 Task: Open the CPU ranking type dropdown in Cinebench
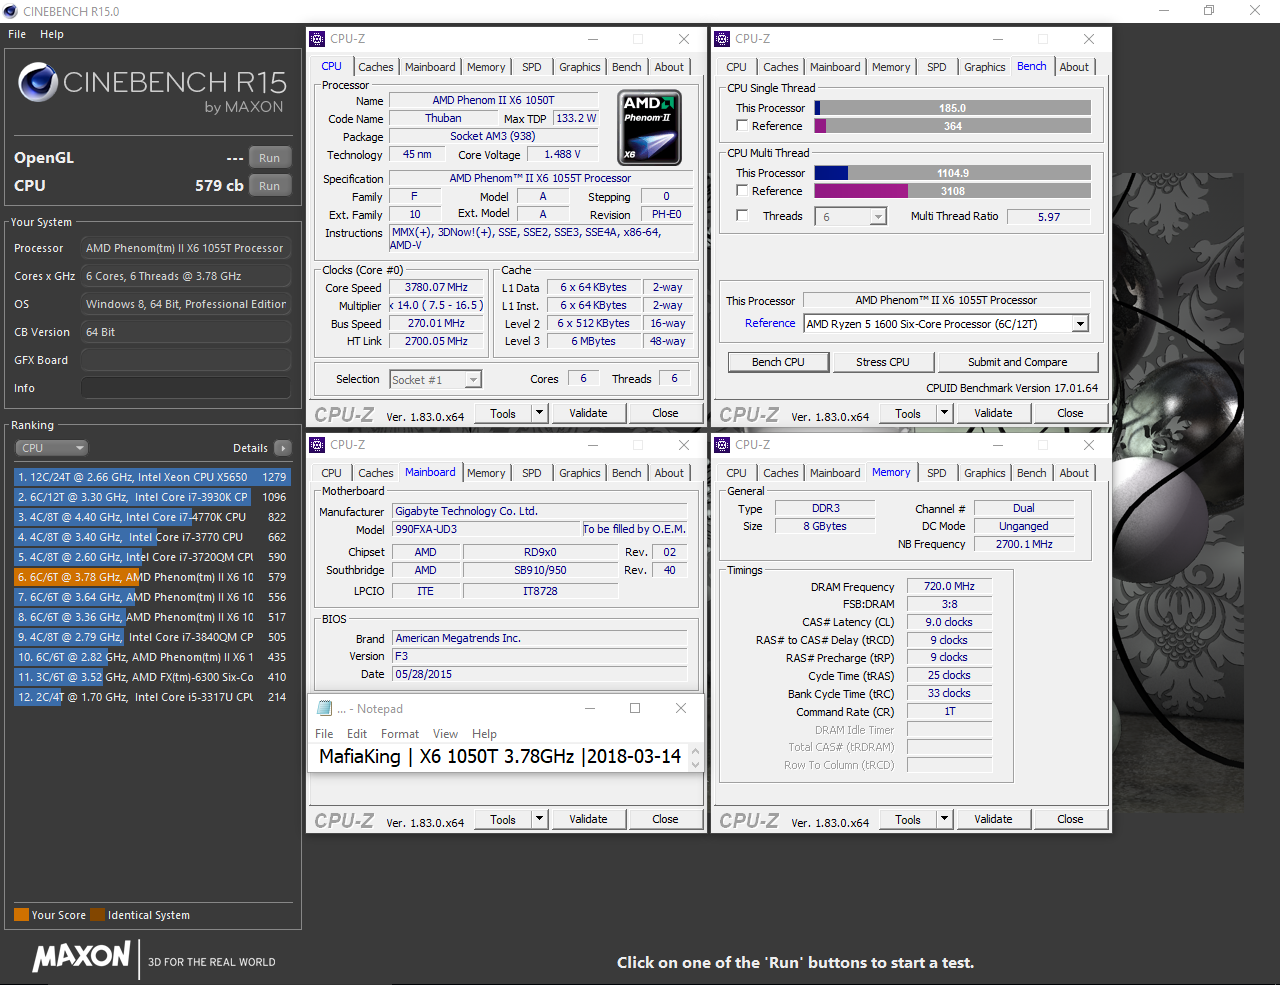point(52,448)
